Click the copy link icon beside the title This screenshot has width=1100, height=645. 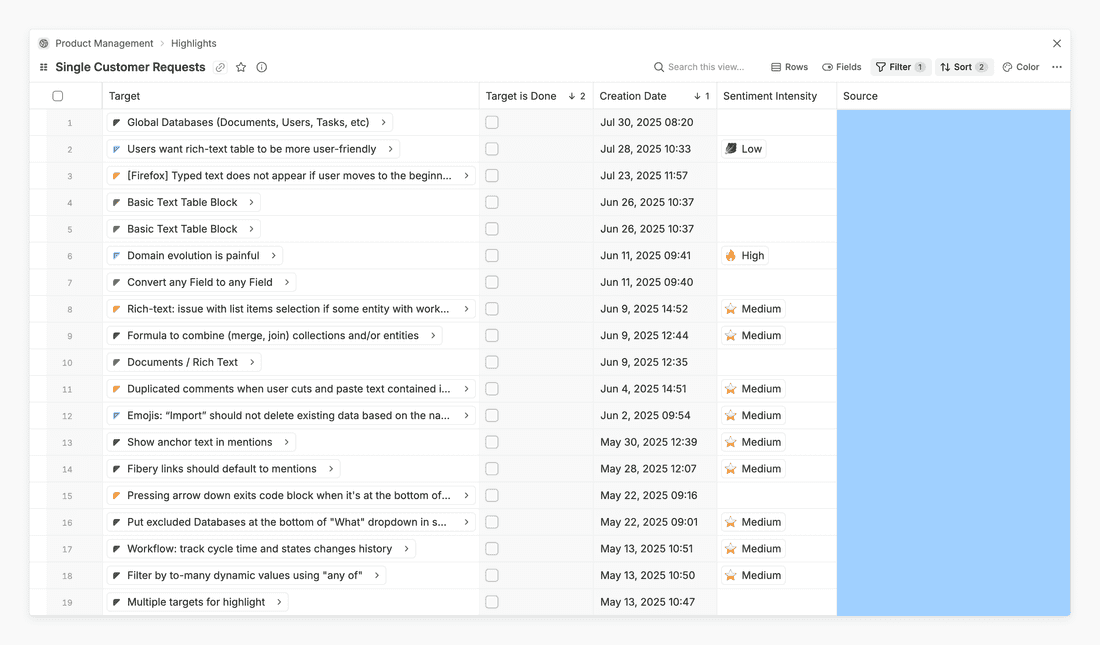click(x=220, y=67)
